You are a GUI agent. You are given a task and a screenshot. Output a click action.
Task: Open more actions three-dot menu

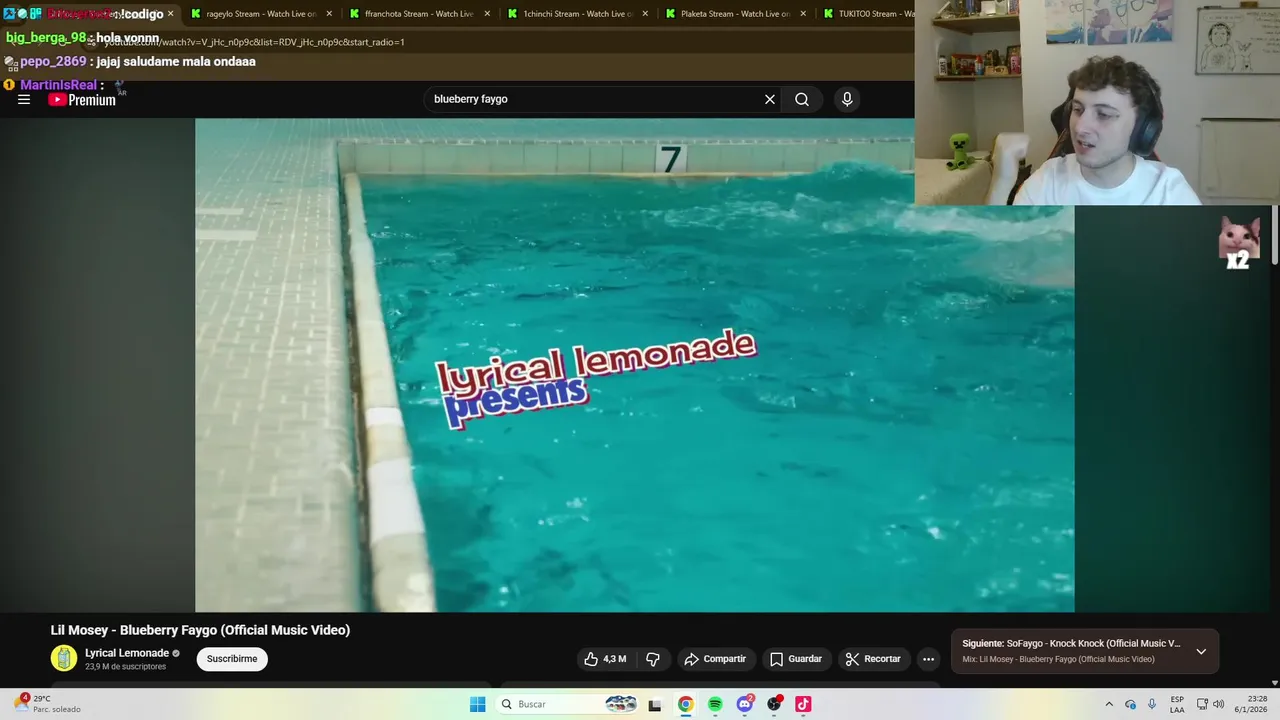tap(928, 659)
